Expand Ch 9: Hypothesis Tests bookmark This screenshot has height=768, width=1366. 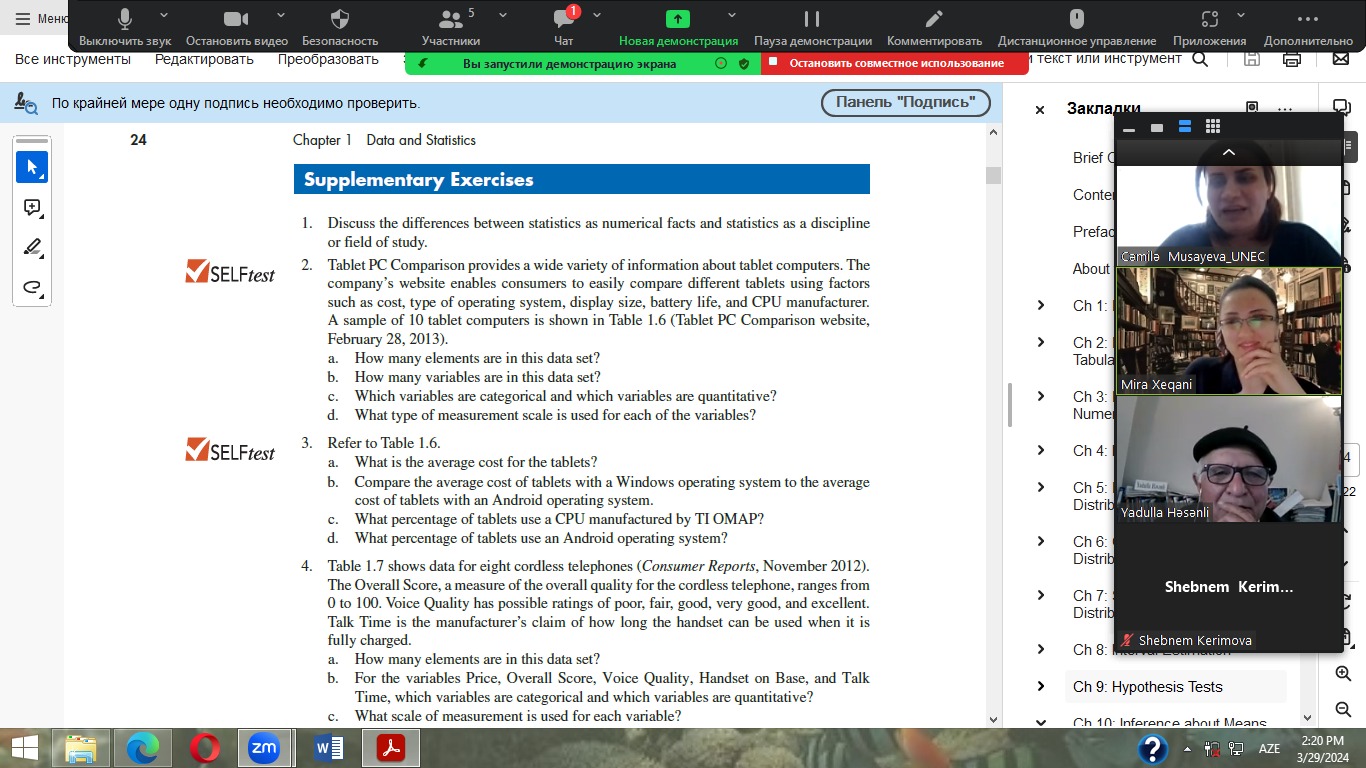1041,687
